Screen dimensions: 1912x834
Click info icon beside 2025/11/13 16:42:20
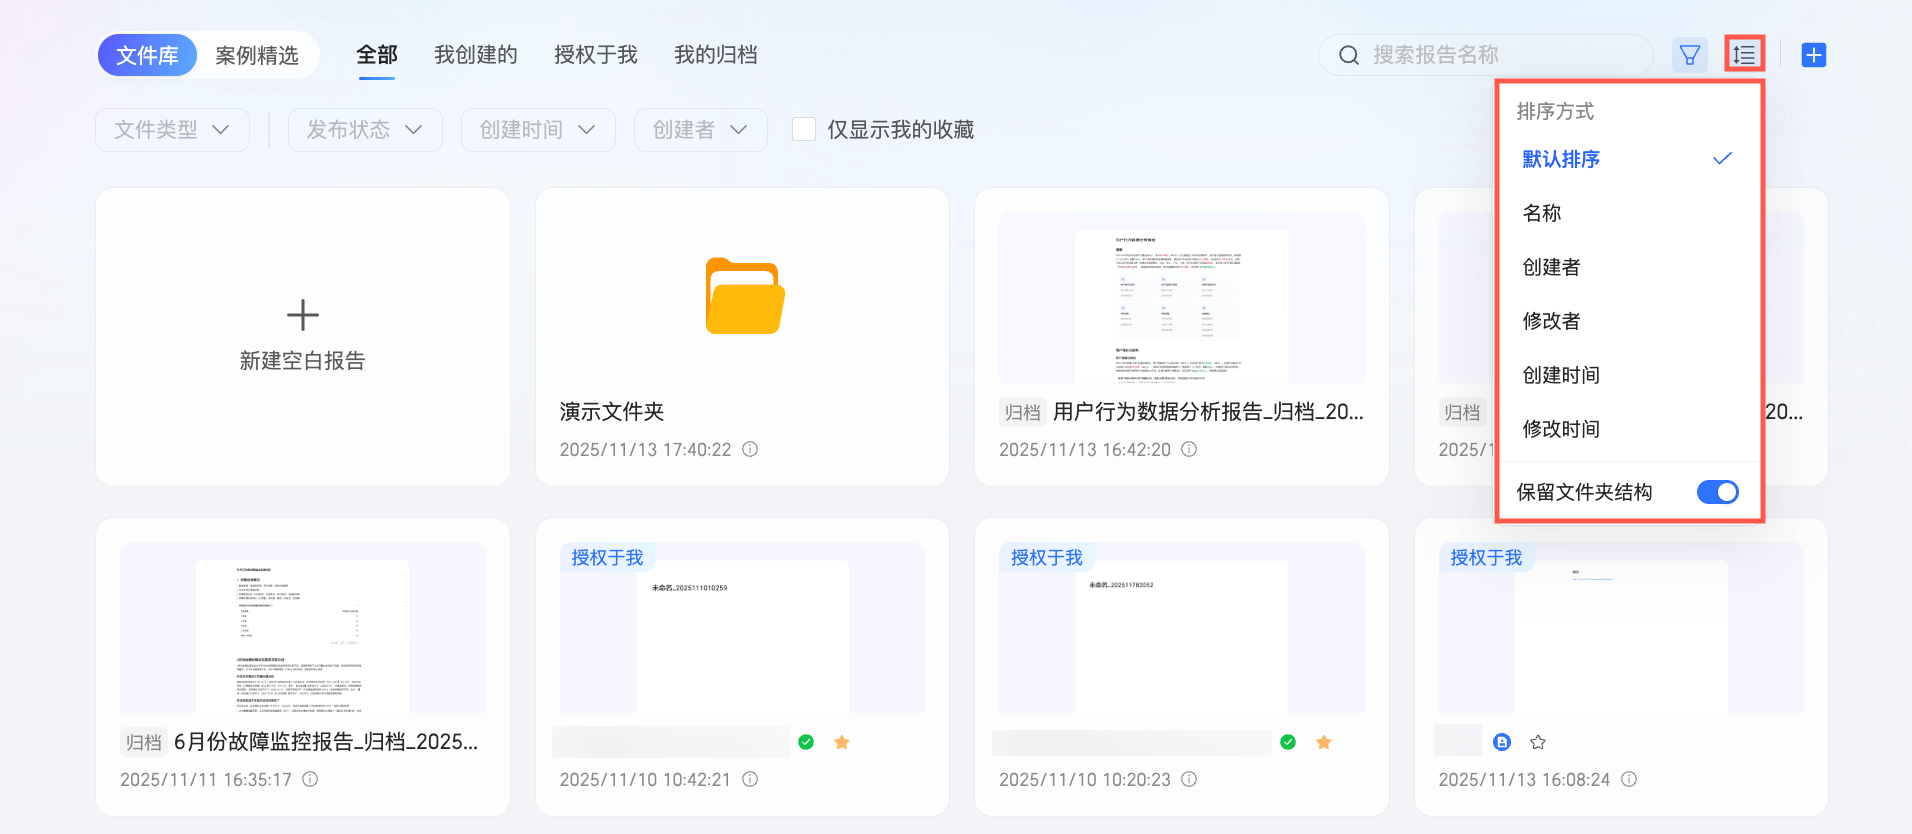1189,449
